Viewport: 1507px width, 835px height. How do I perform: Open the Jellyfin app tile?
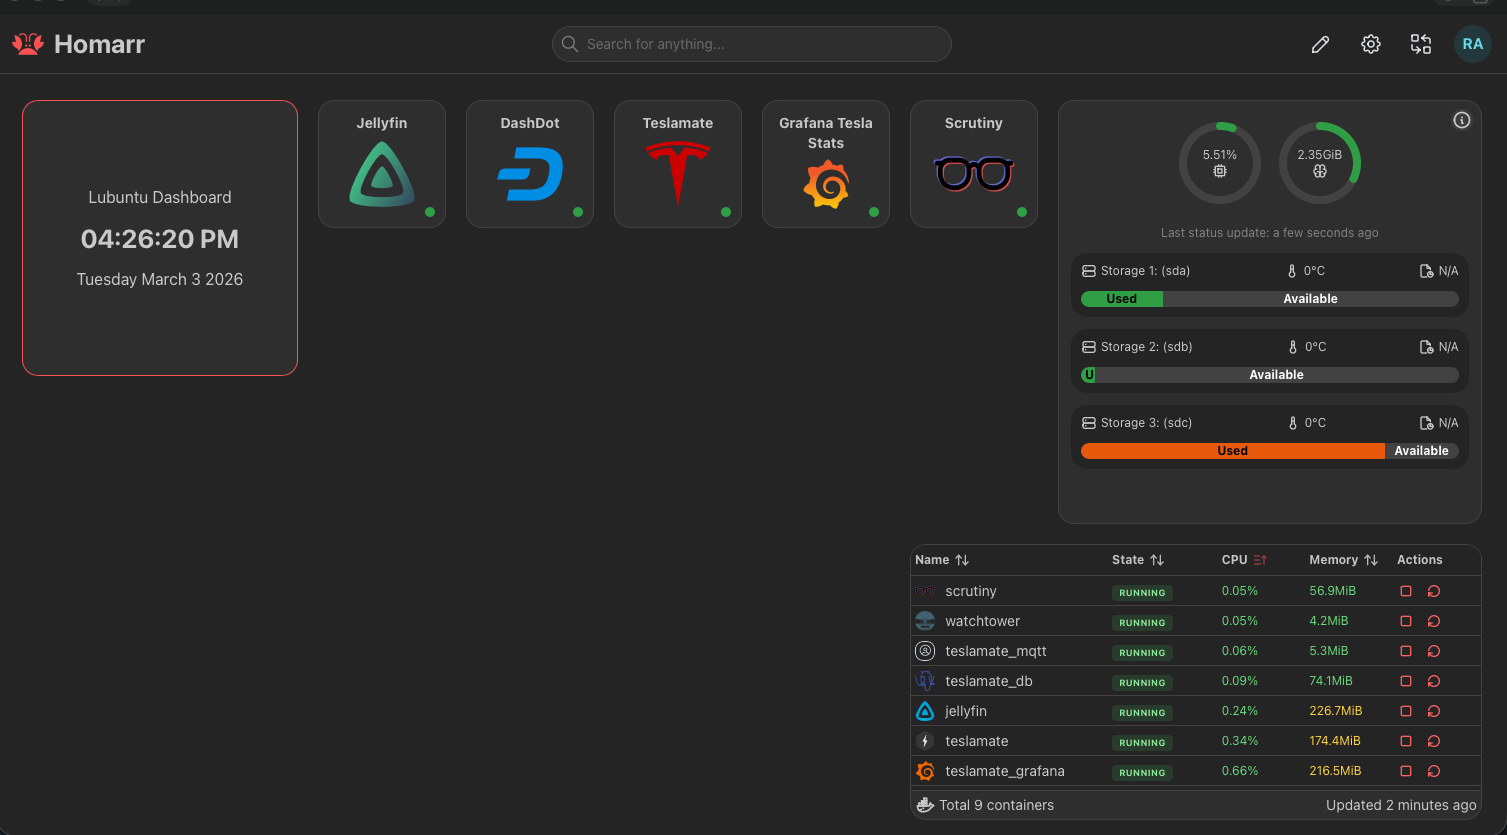(382, 164)
